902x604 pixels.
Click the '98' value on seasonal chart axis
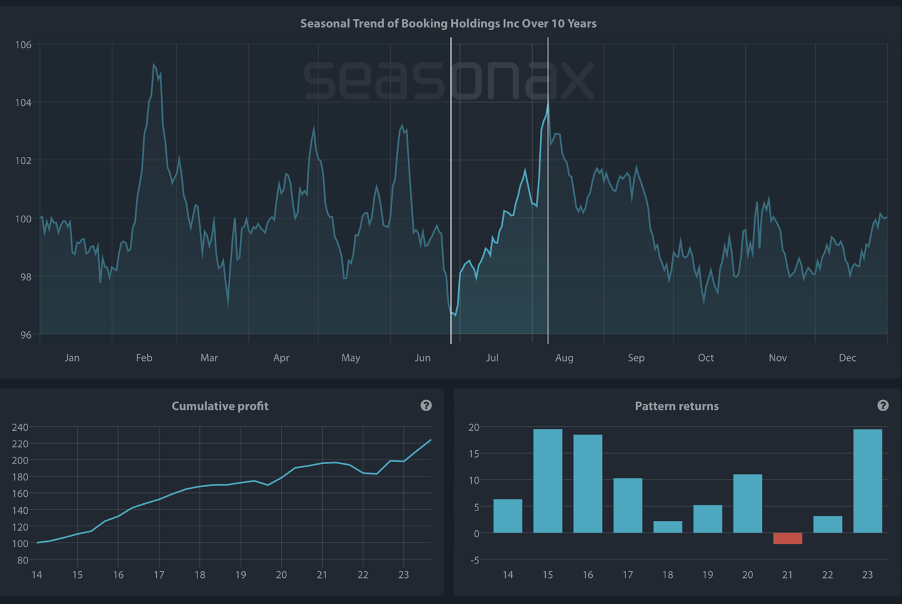click(26, 277)
